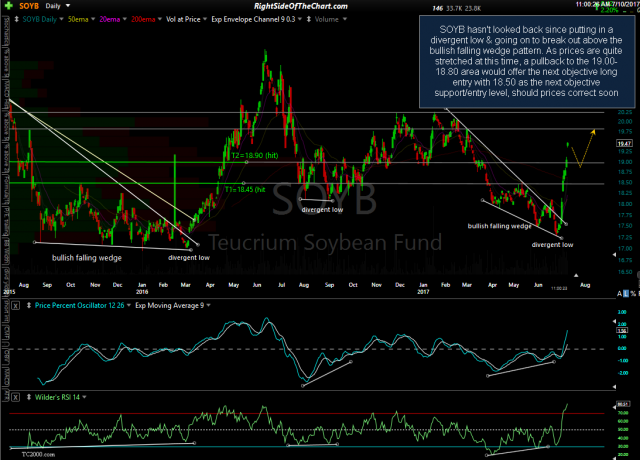Click the reorder arrows beside Volume

click(309, 19)
